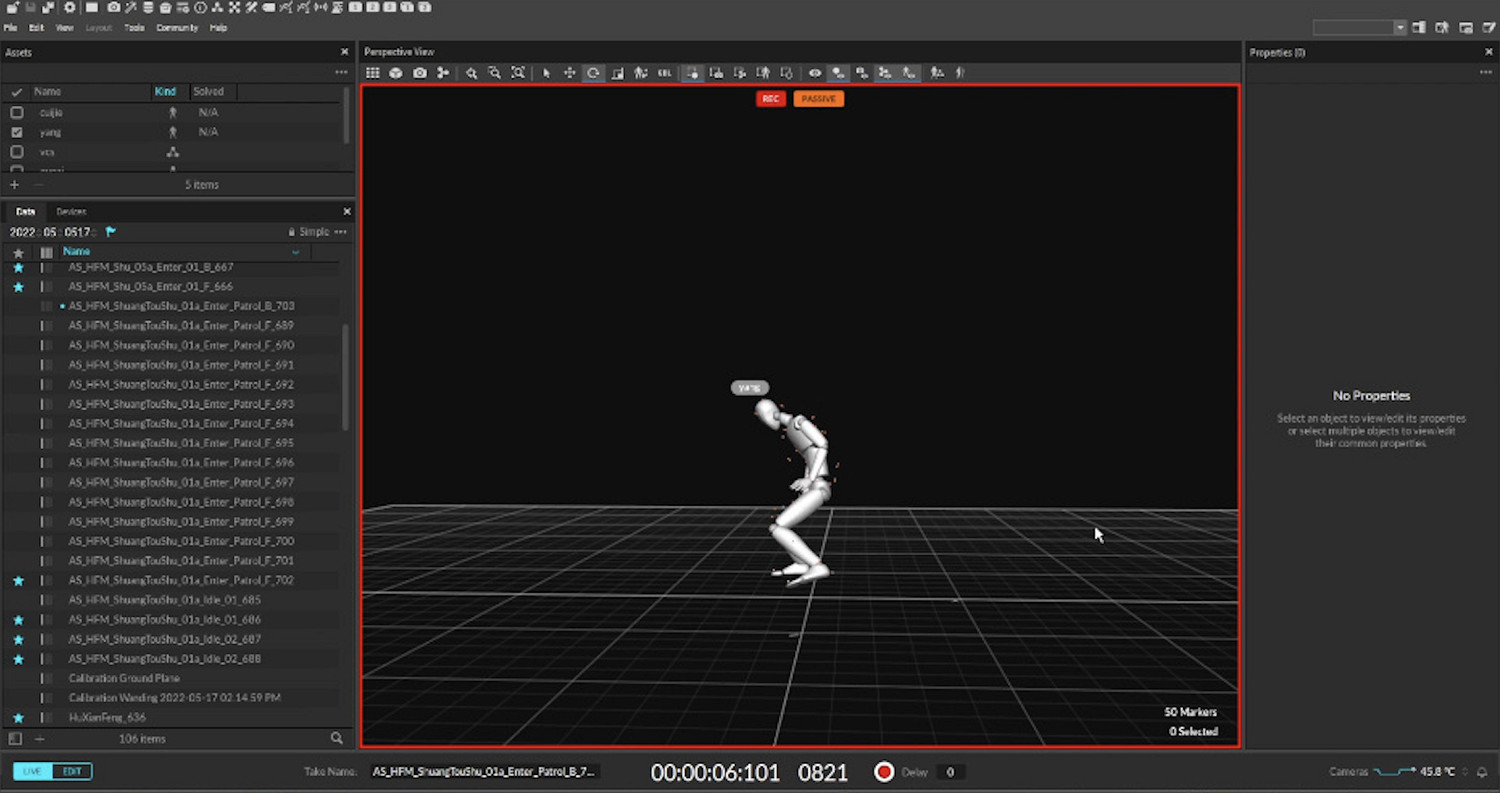Viewport: 1500px width, 793px height.
Task: Enable the cuijie asset checkbox
Action: pyautogui.click(x=17, y=113)
